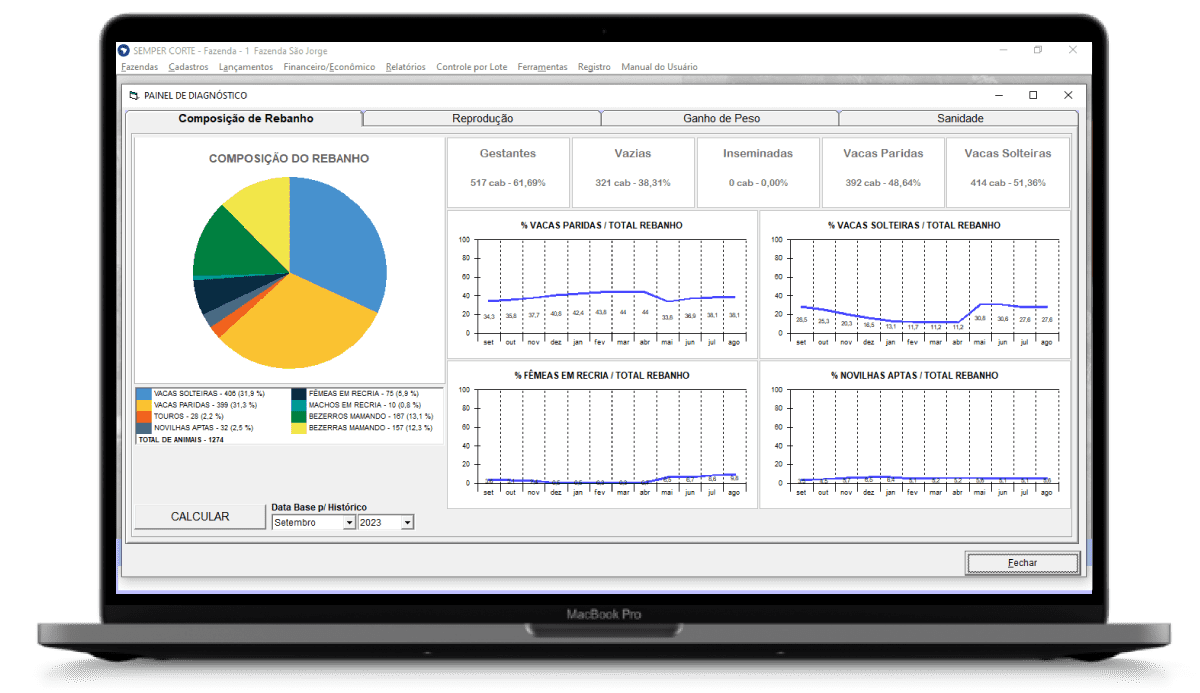Open the Relatórios menu
Image resolution: width=1200 pixels, height=693 pixels.
[405, 67]
